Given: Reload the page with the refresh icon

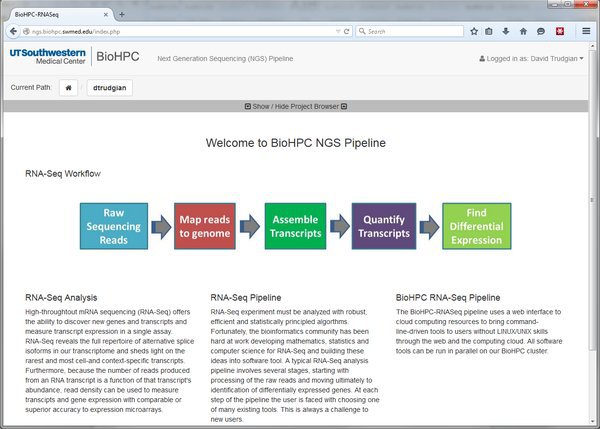Looking at the screenshot, I should (346, 31).
